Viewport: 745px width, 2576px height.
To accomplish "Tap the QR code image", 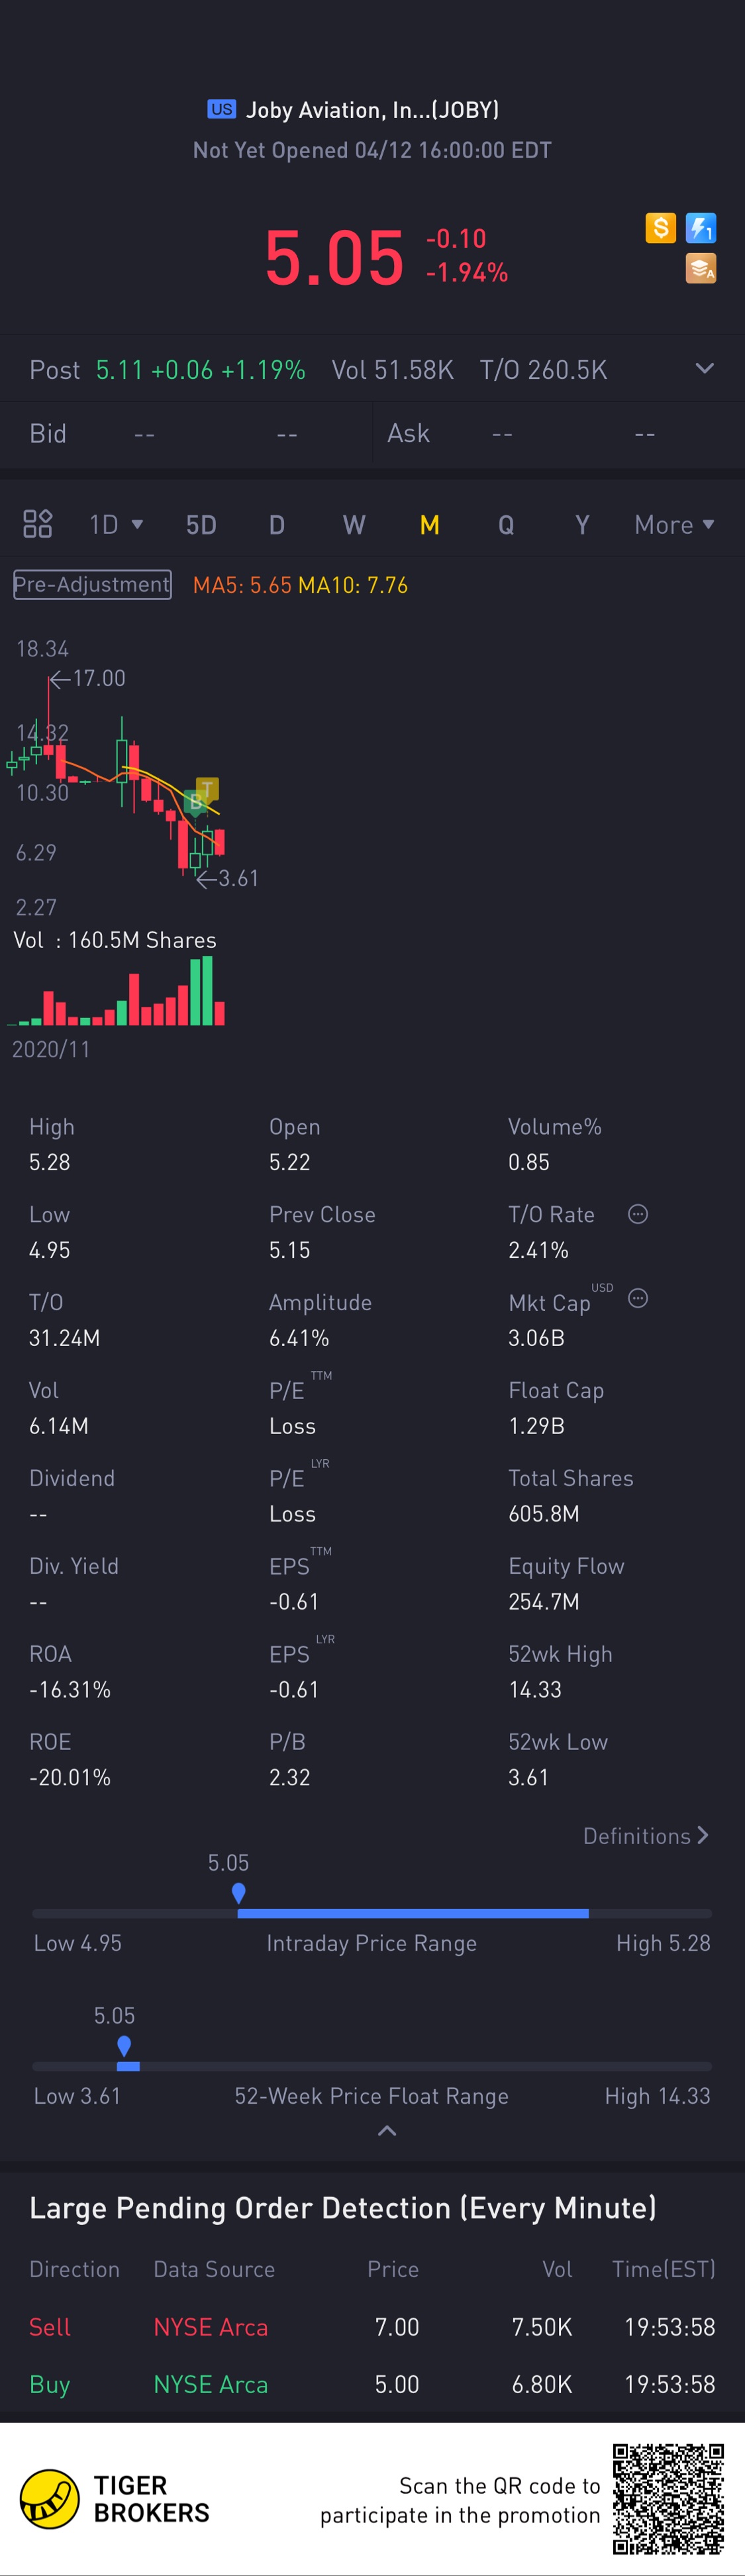I will tap(668, 2498).
